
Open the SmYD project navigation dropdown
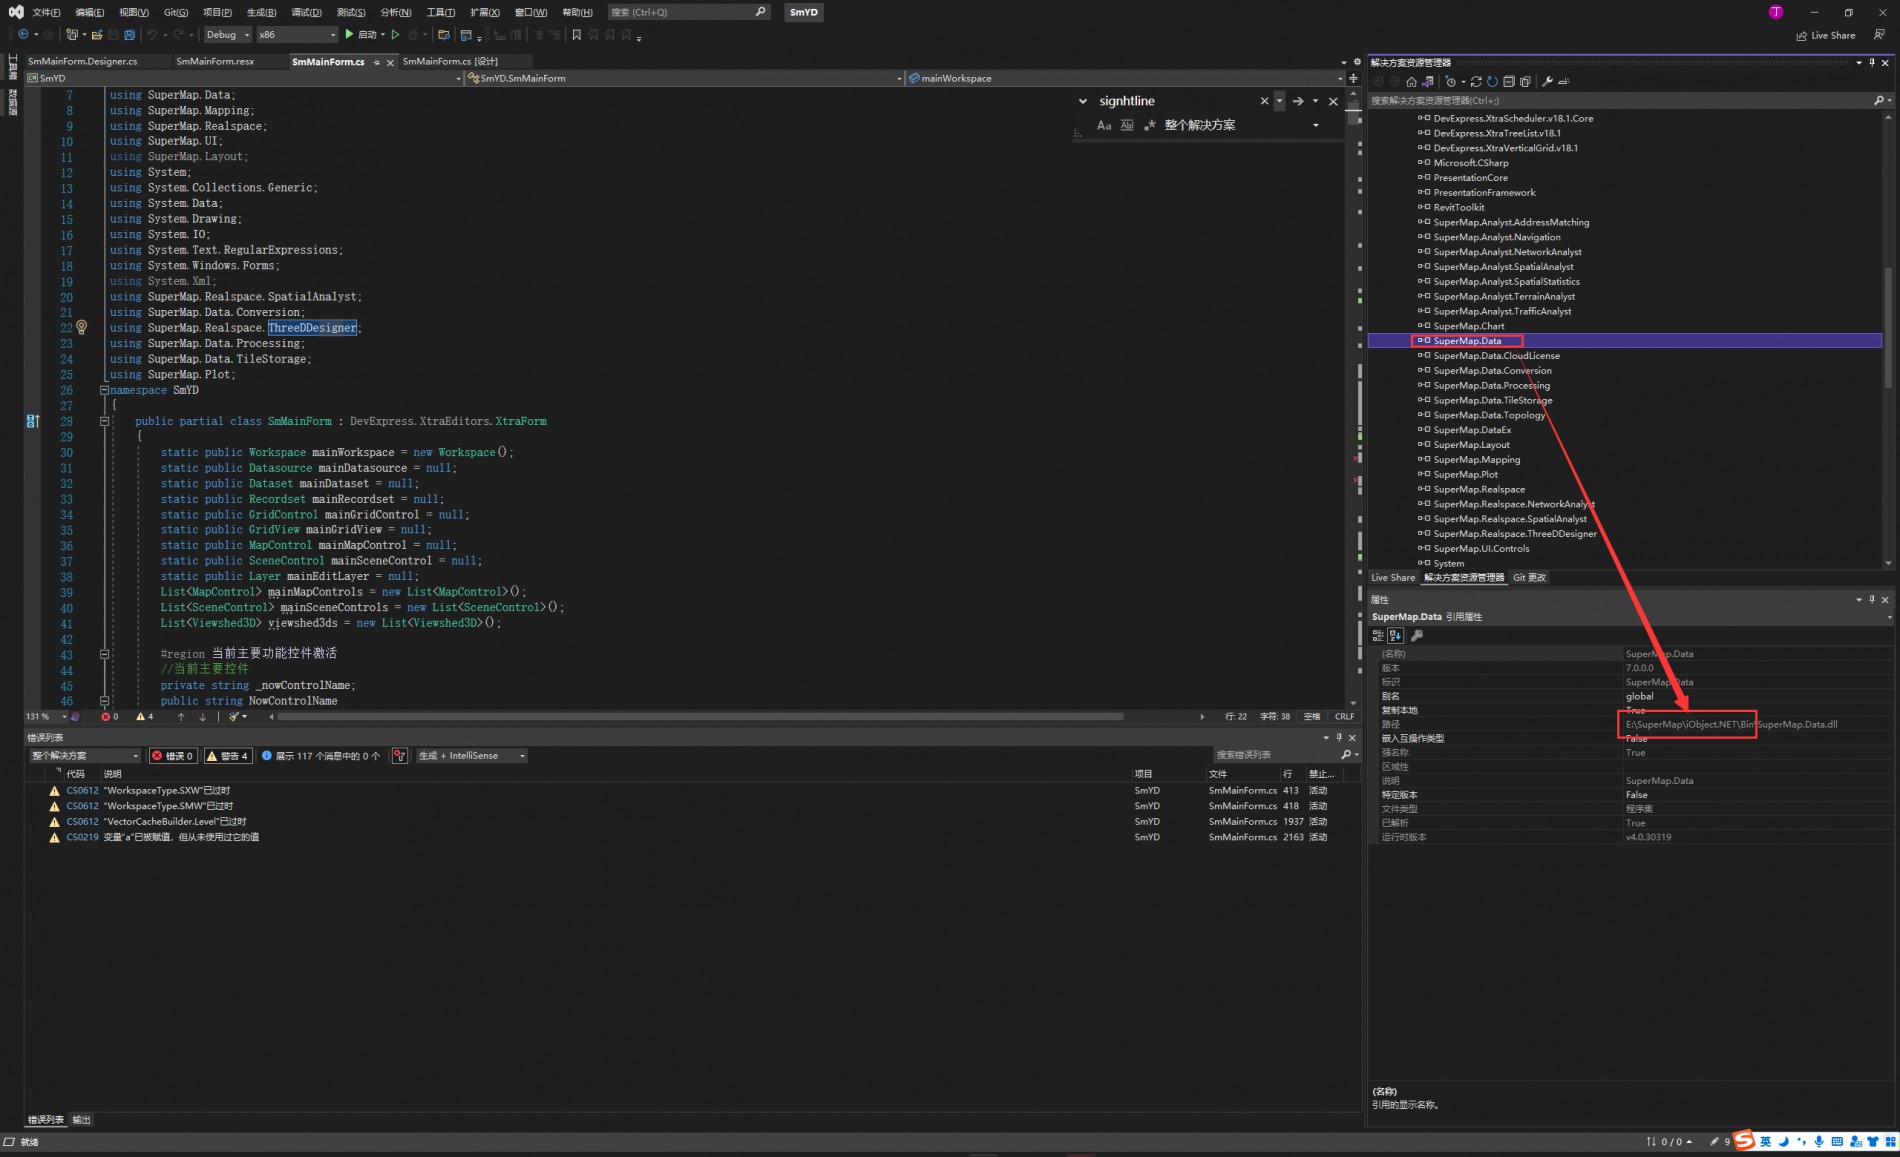244,78
